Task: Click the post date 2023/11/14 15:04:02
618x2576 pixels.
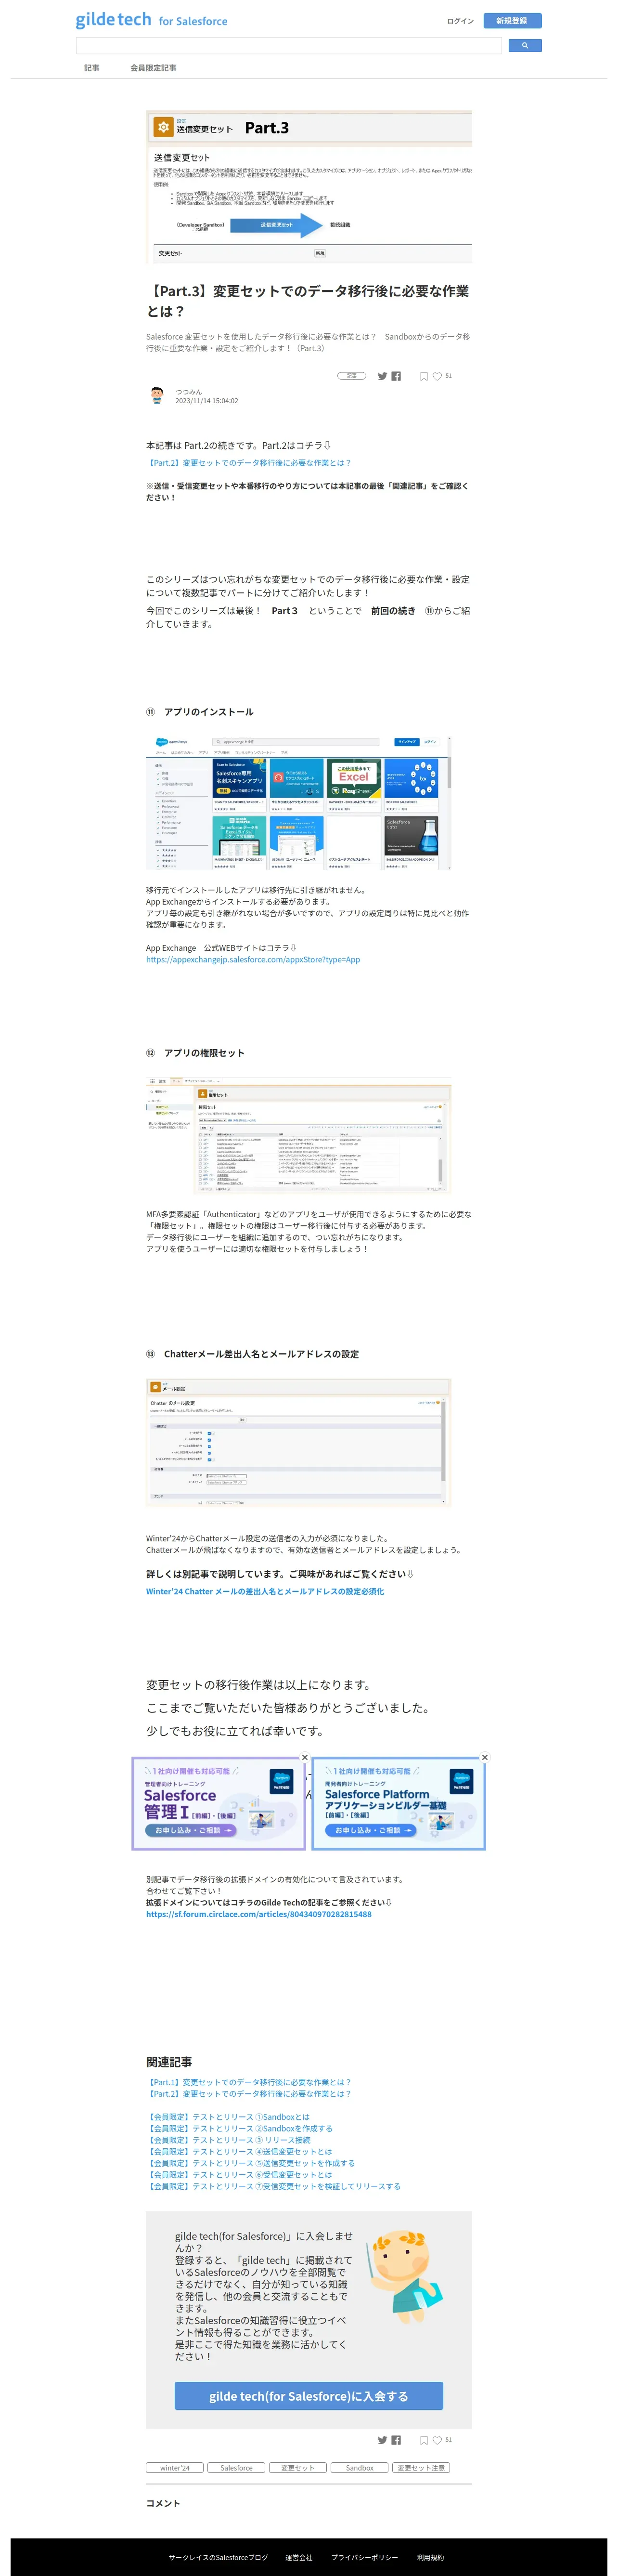Action: (x=207, y=401)
